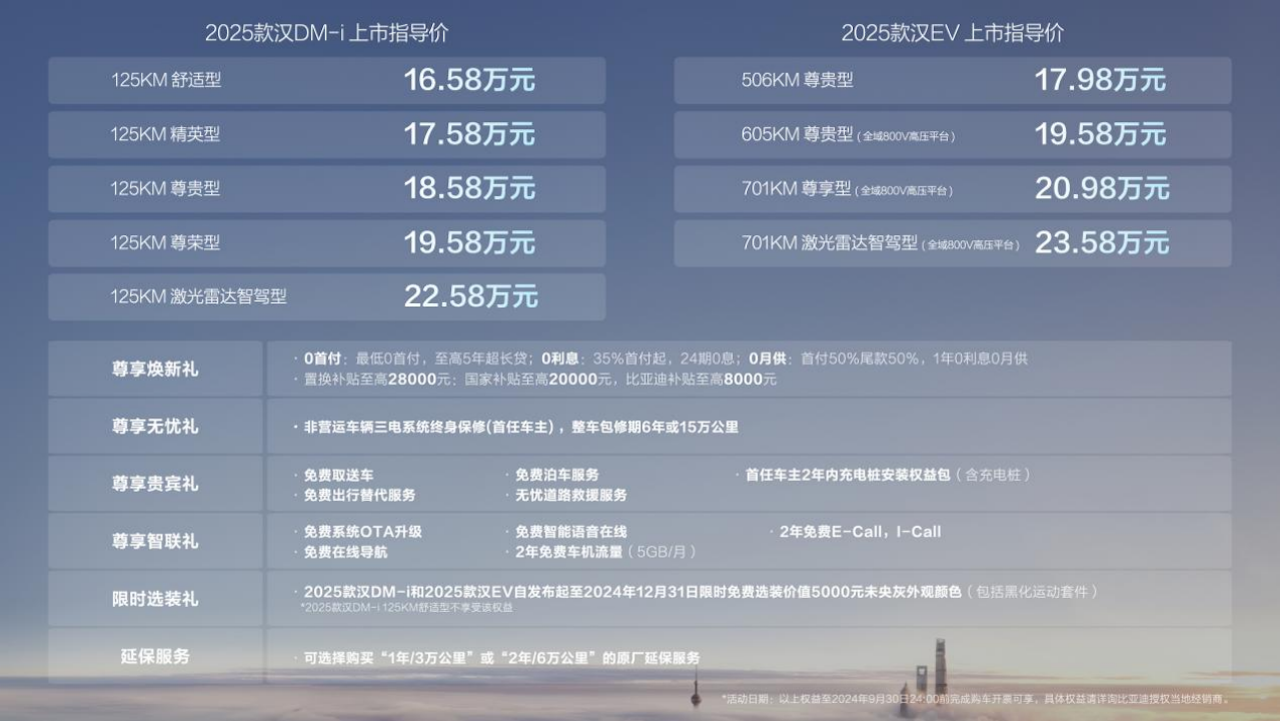Click the 三电系统终身保修 warranty line
Image resolution: width=1280 pixels, height=721 pixels.
[515, 427]
